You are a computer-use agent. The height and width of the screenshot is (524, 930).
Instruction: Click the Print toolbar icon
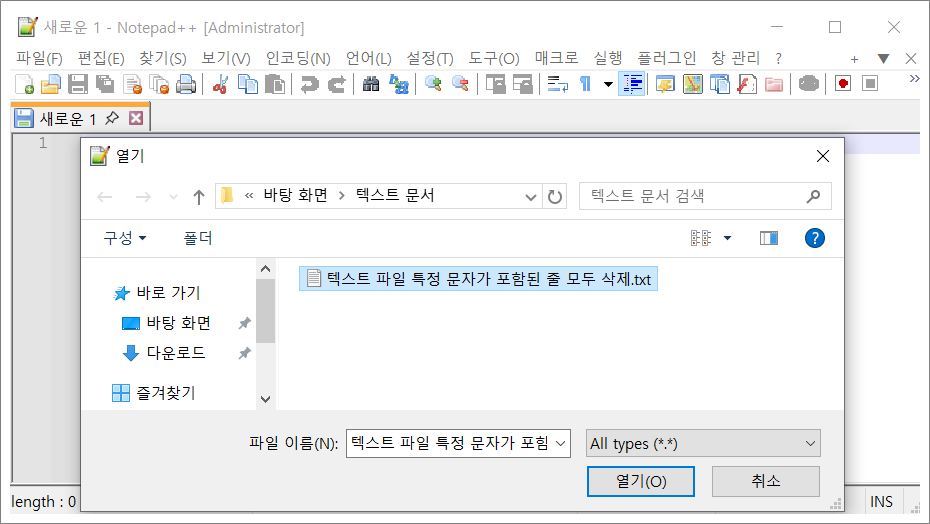coord(186,84)
